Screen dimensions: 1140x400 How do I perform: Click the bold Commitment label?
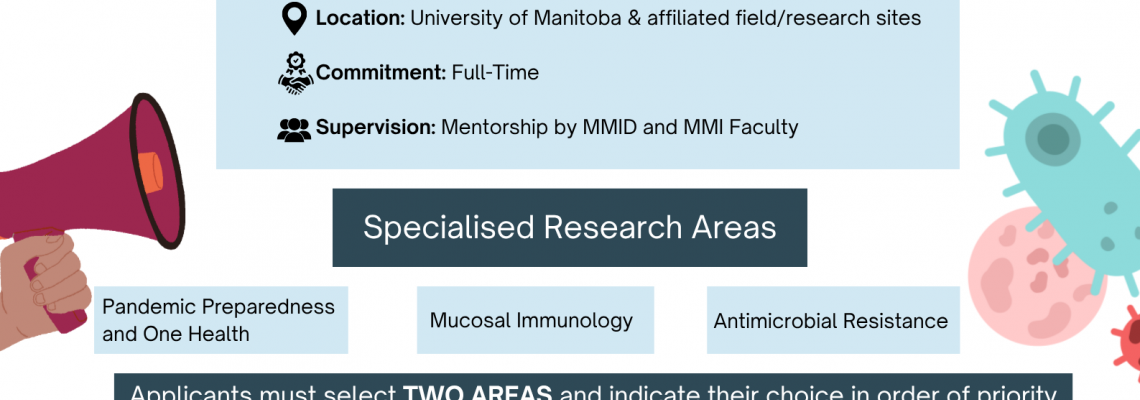coord(381,72)
